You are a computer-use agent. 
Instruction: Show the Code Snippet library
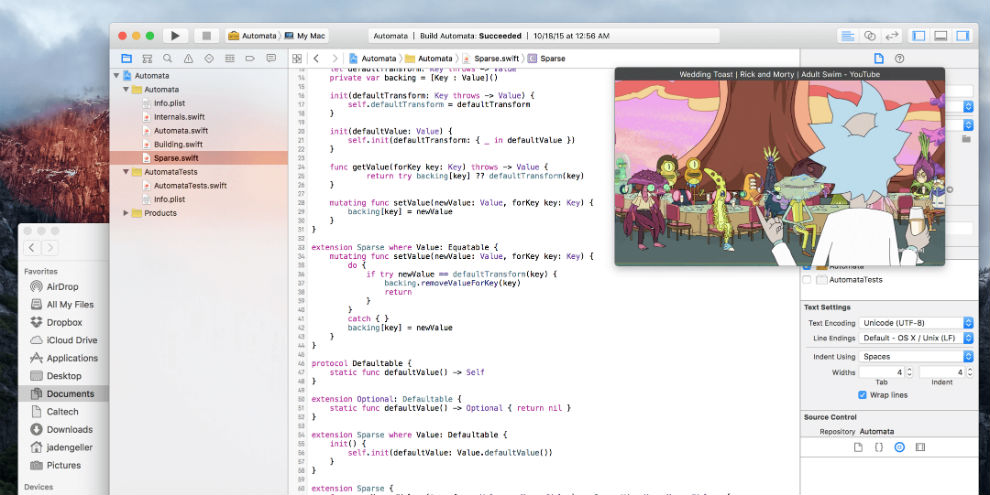[878, 447]
